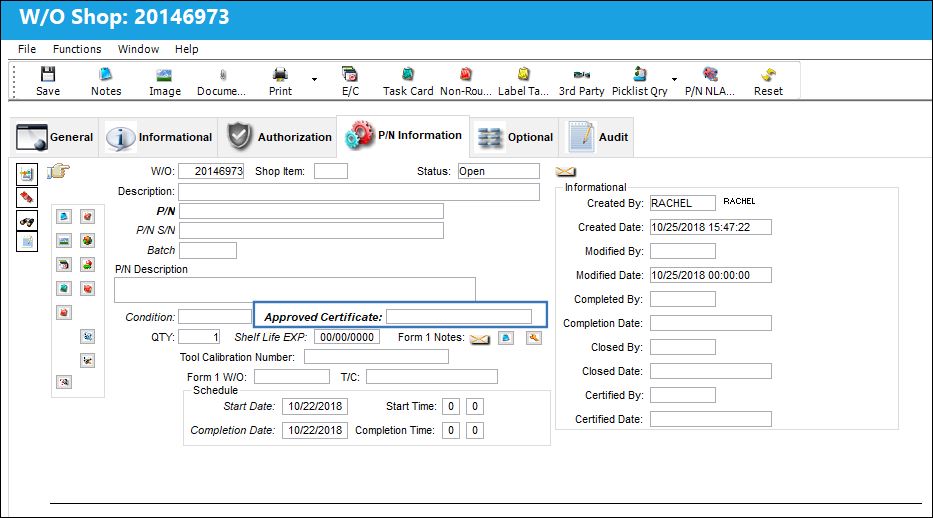This screenshot has width=933, height=518.
Task: Click the envelope icon next to Status
Action: pyautogui.click(x=565, y=171)
